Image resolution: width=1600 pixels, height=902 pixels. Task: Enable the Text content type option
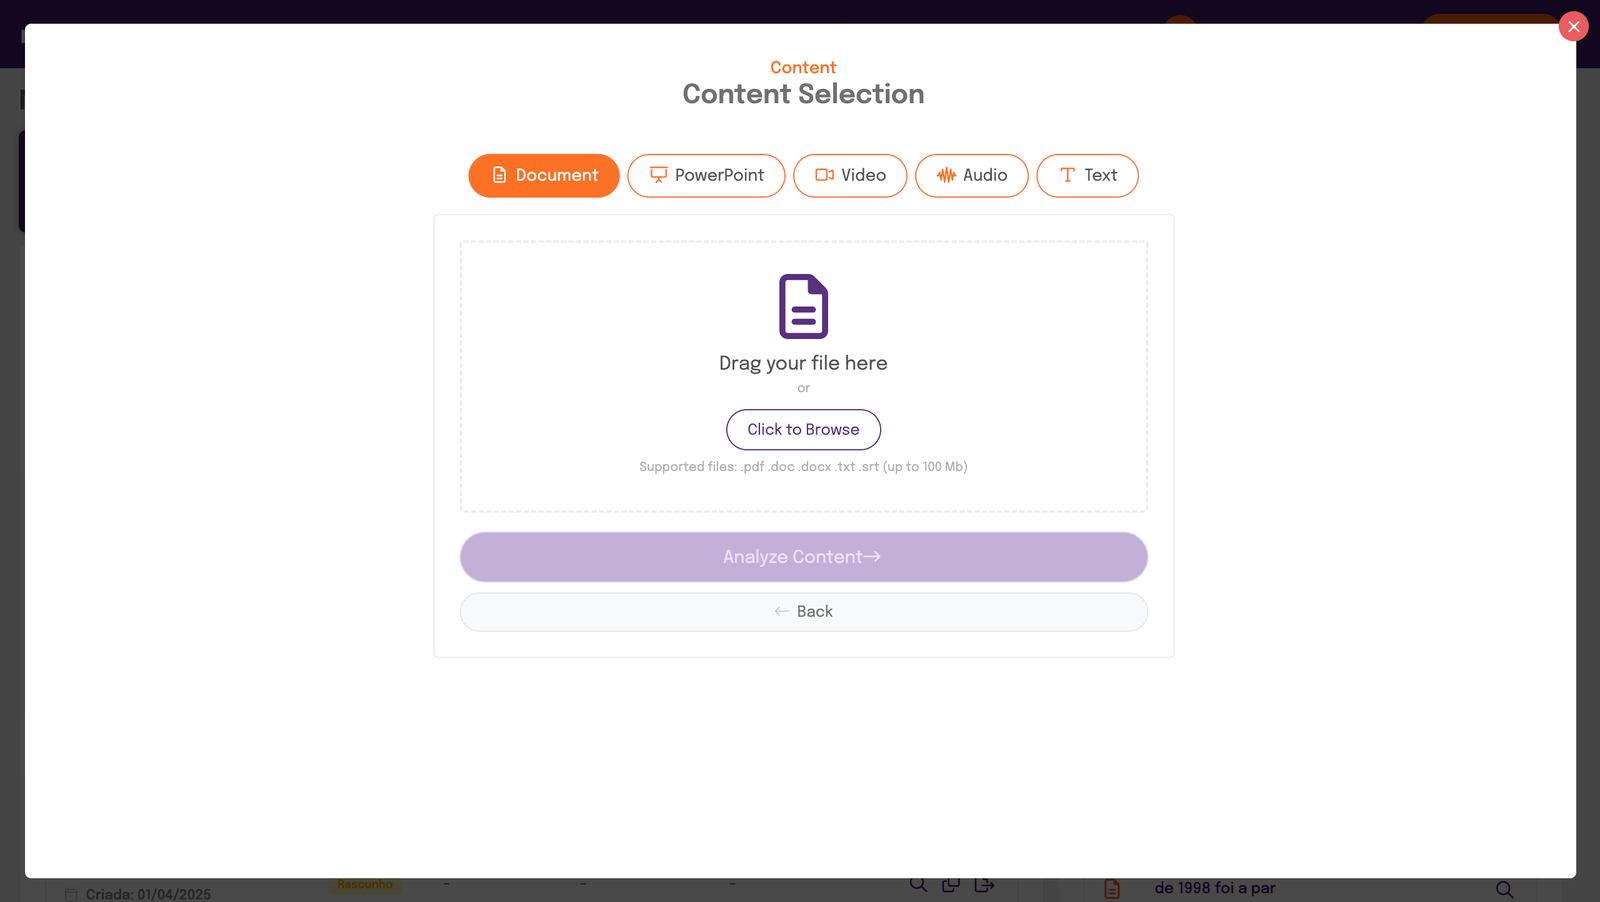[x=1087, y=175]
